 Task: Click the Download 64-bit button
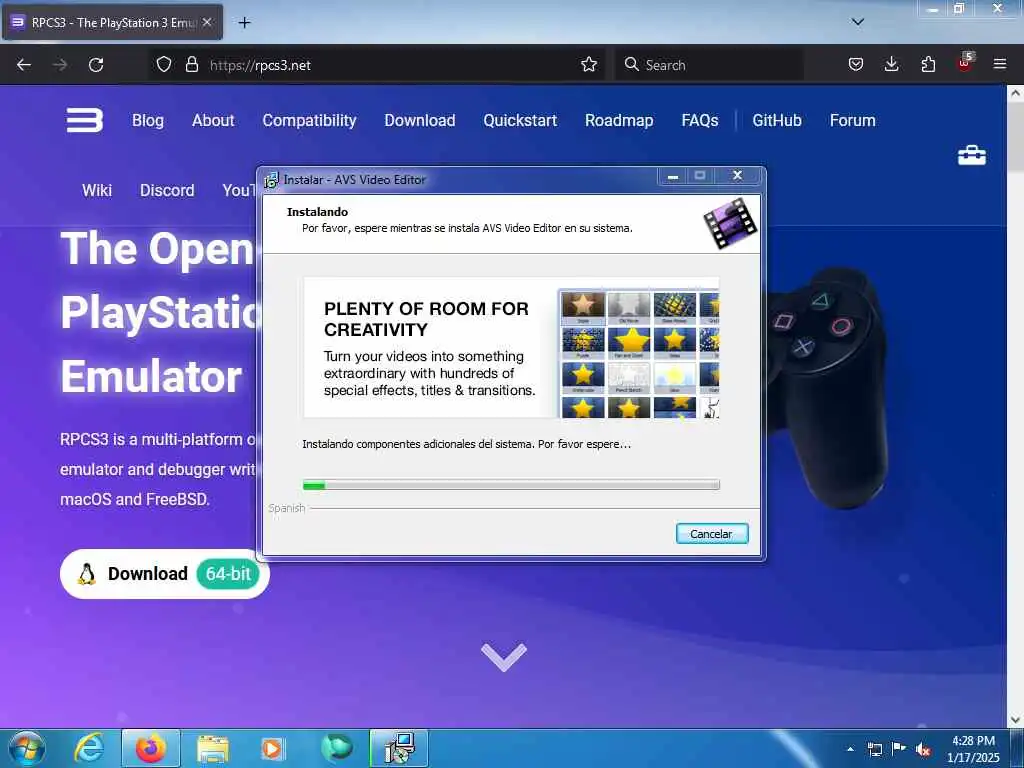coord(165,574)
